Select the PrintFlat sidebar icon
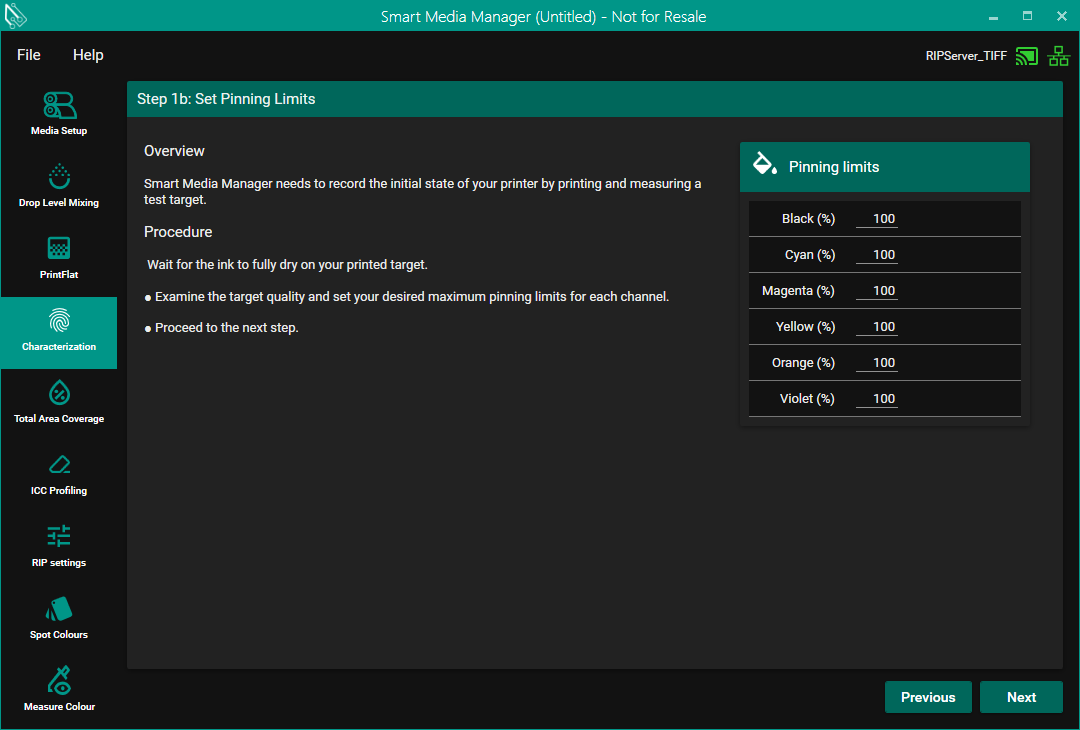This screenshot has width=1080, height=730. (x=59, y=248)
